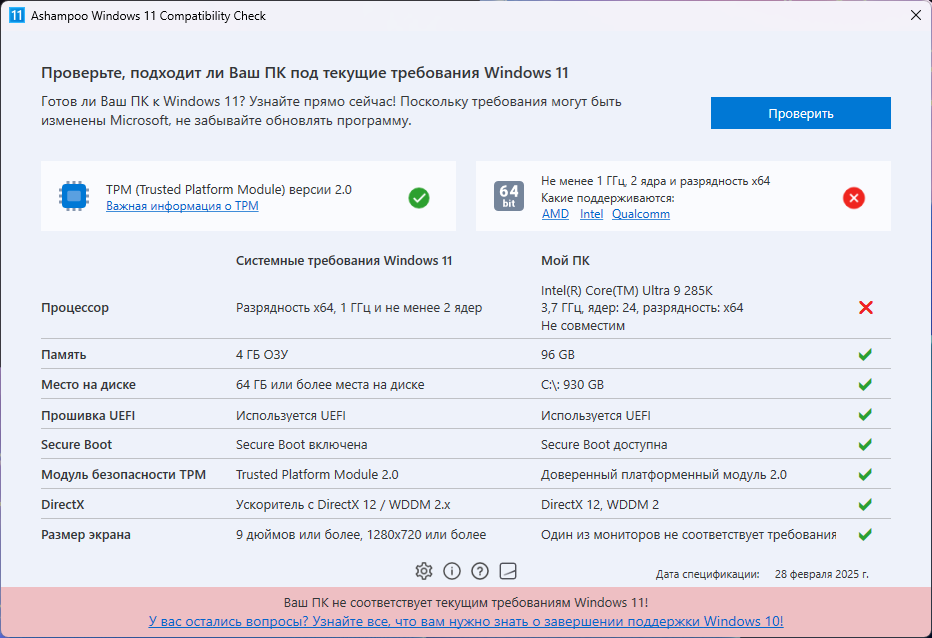This screenshot has height=638, width=932.
Task: Click the 96 GB memory value
Action: tap(558, 355)
